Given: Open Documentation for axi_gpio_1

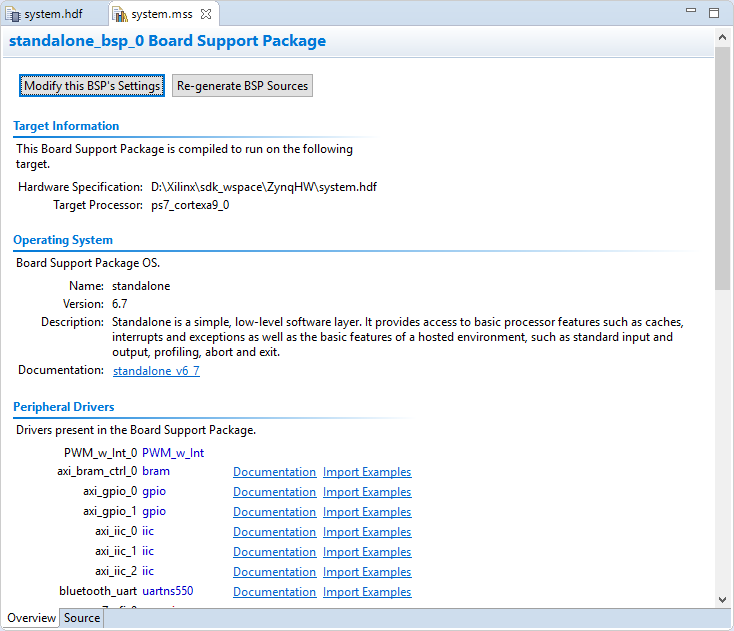Looking at the screenshot, I should [274, 512].
